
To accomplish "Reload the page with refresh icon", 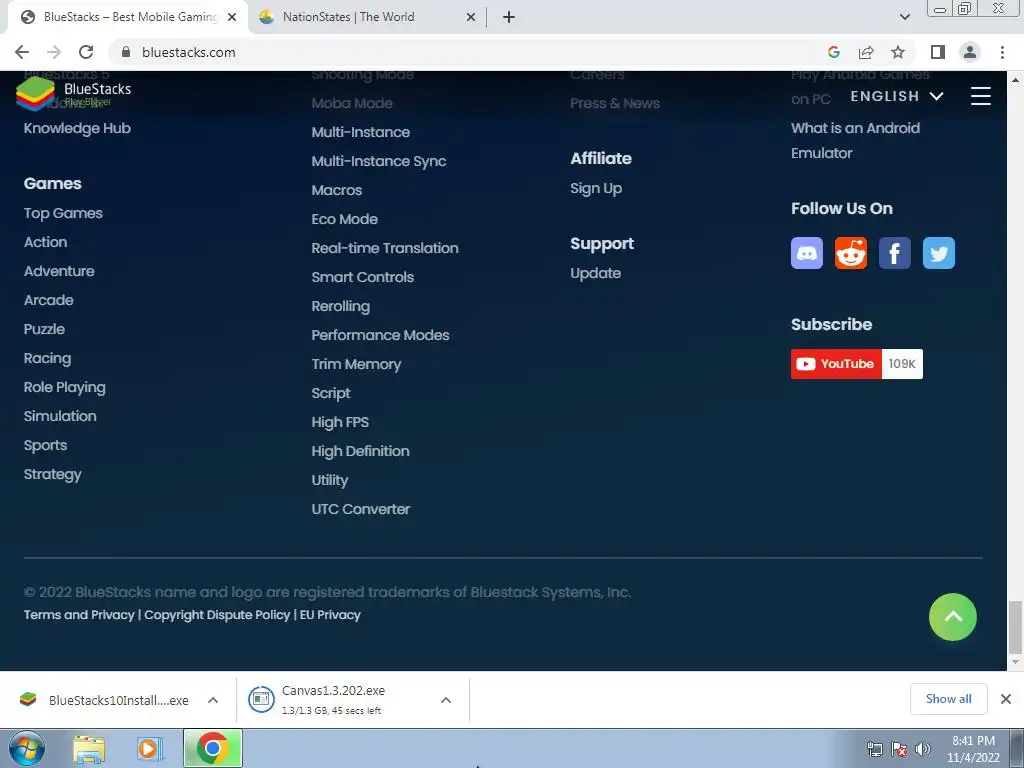I will tap(86, 52).
